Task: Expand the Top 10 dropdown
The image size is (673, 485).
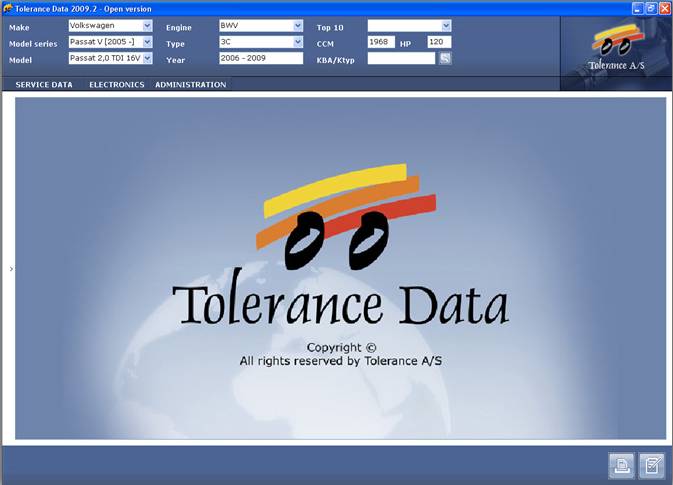Action: click(x=446, y=26)
